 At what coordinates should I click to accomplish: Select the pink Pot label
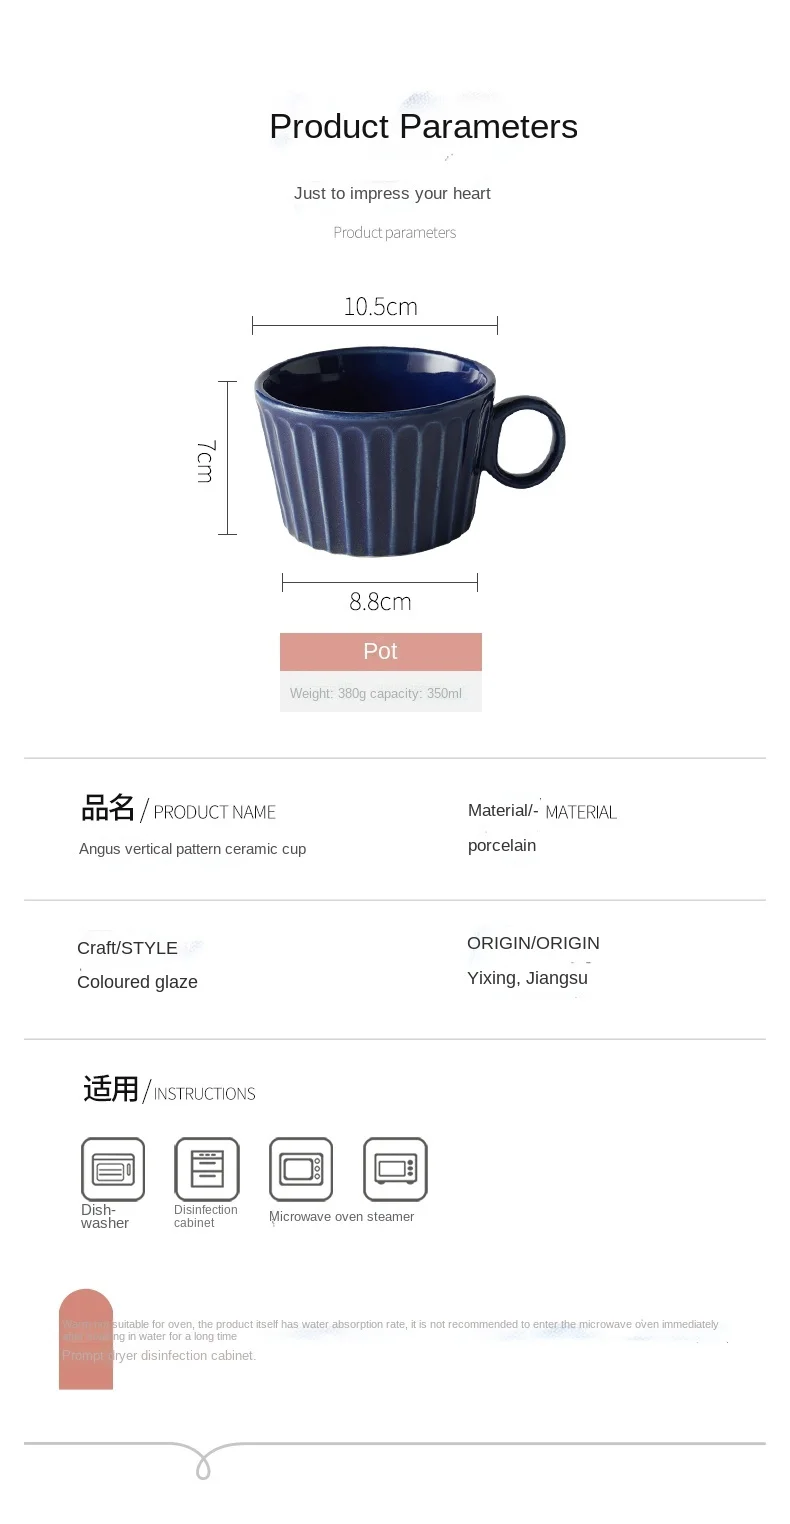381,651
